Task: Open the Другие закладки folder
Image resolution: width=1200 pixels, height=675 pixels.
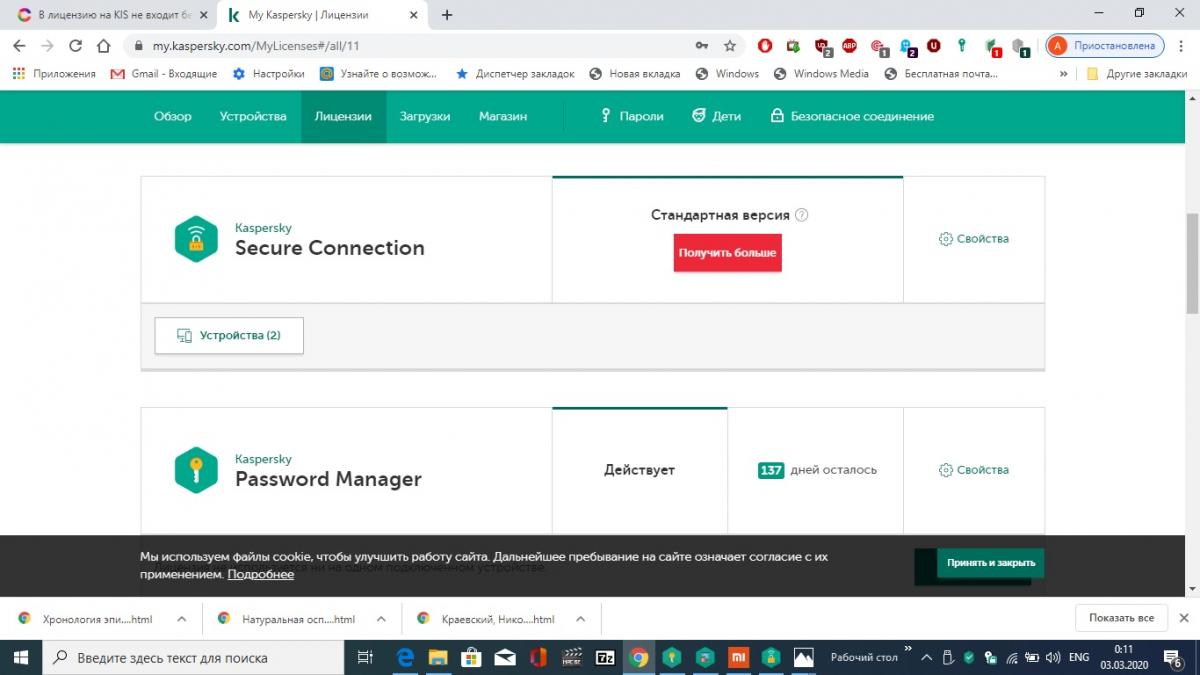Action: pyautogui.click(x=1137, y=74)
